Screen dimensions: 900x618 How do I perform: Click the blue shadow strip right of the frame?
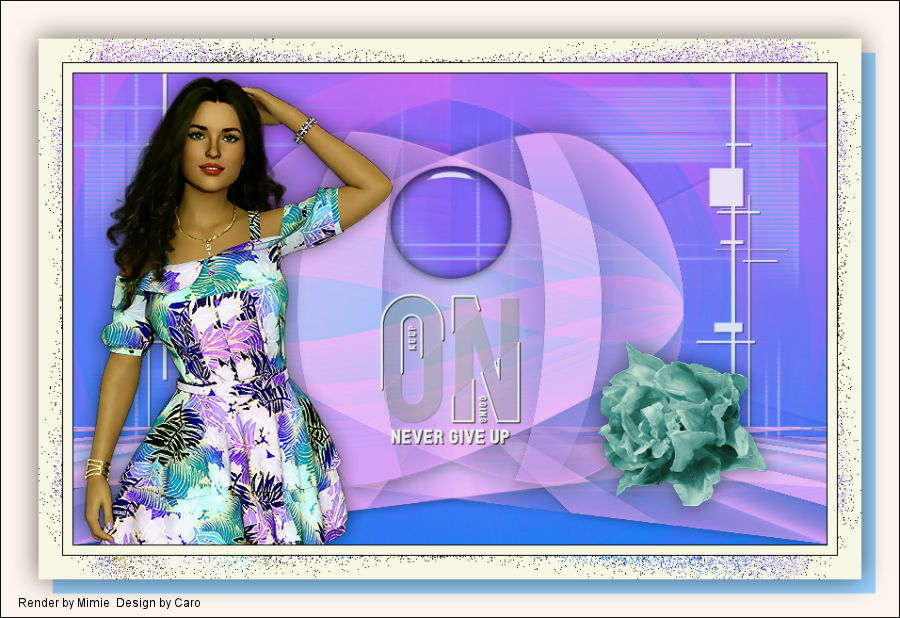pos(867,320)
